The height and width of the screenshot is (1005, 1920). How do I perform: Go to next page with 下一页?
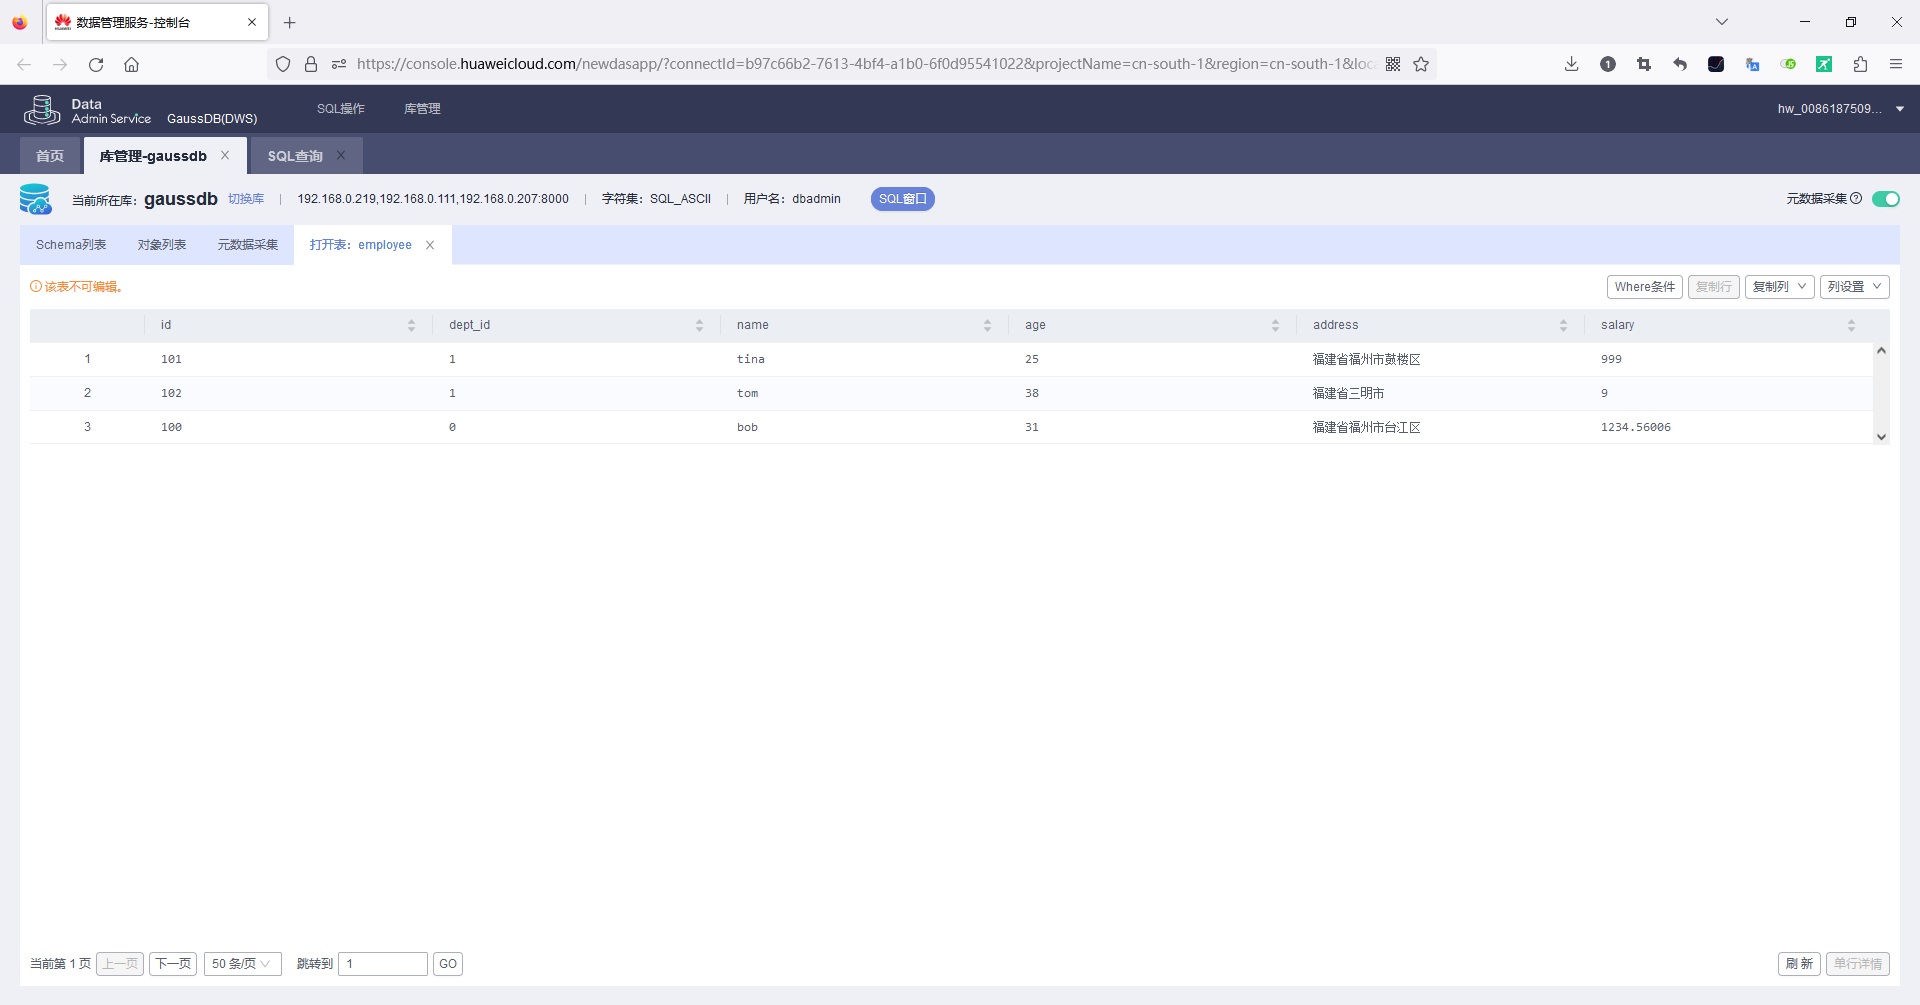click(173, 964)
